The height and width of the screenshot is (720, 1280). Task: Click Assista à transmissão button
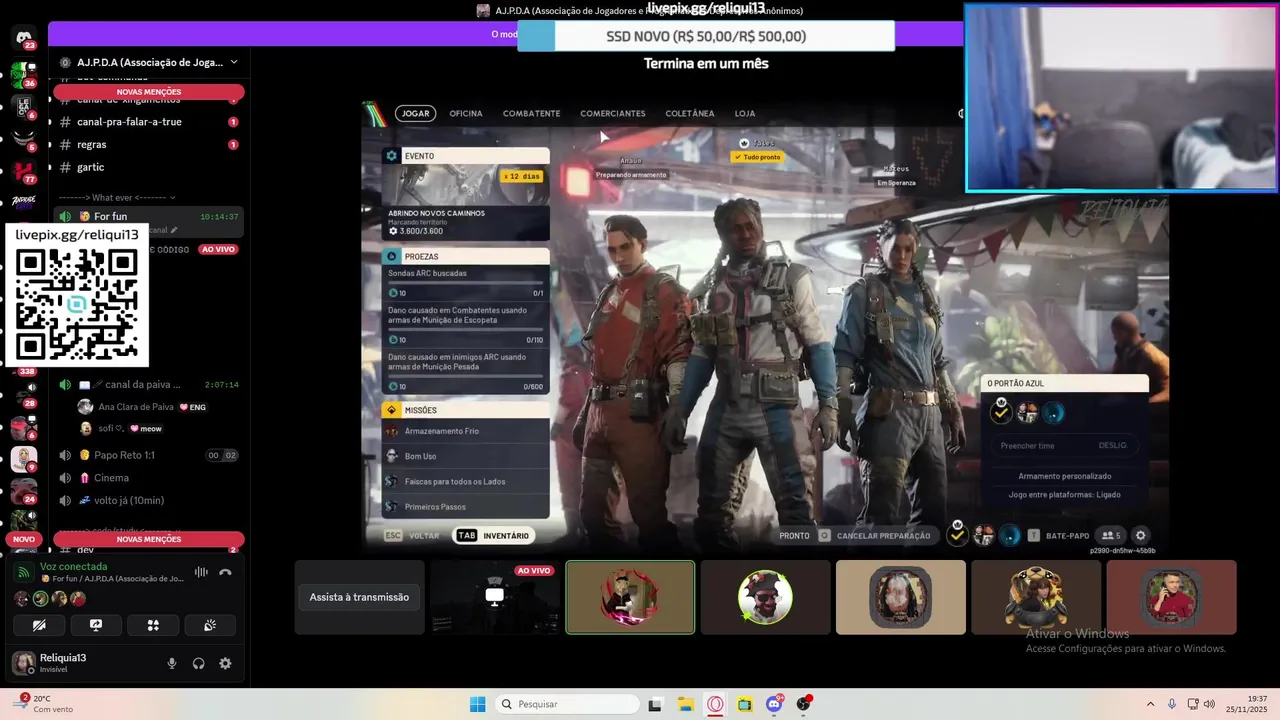tap(359, 597)
